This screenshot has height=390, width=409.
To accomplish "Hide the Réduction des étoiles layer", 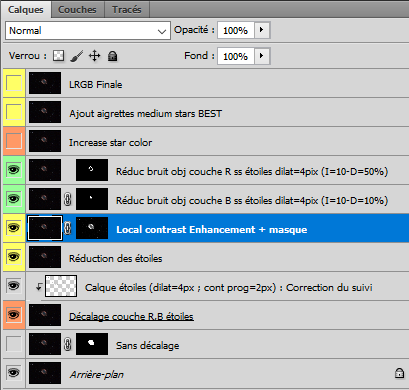I will coord(14,257).
